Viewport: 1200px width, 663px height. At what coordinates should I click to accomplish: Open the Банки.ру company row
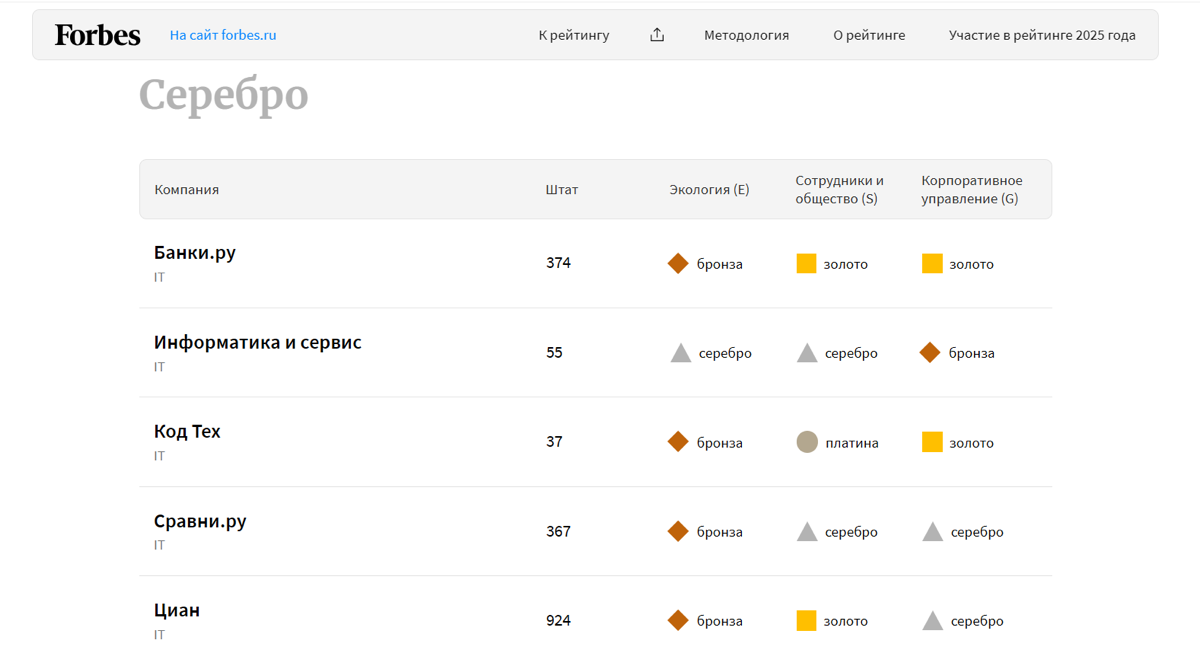tap(595, 264)
